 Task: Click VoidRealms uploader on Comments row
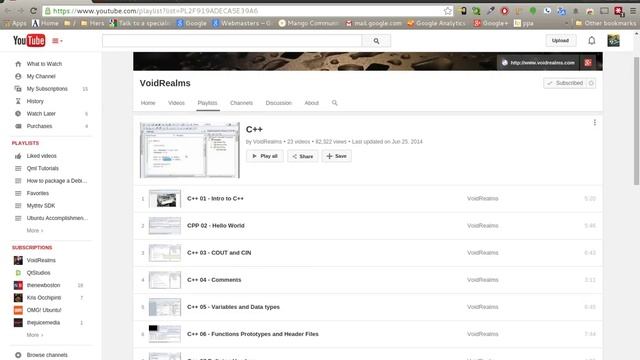(x=482, y=280)
